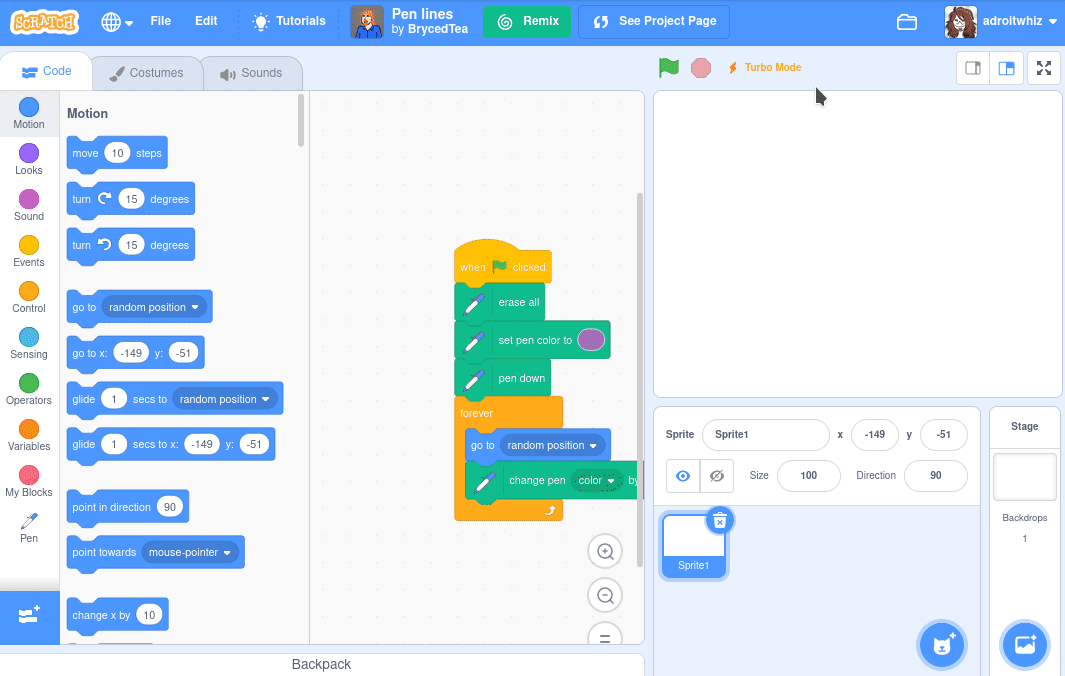Image resolution: width=1065 pixels, height=676 pixels.
Task: Open the File menu
Action: pyautogui.click(x=160, y=21)
